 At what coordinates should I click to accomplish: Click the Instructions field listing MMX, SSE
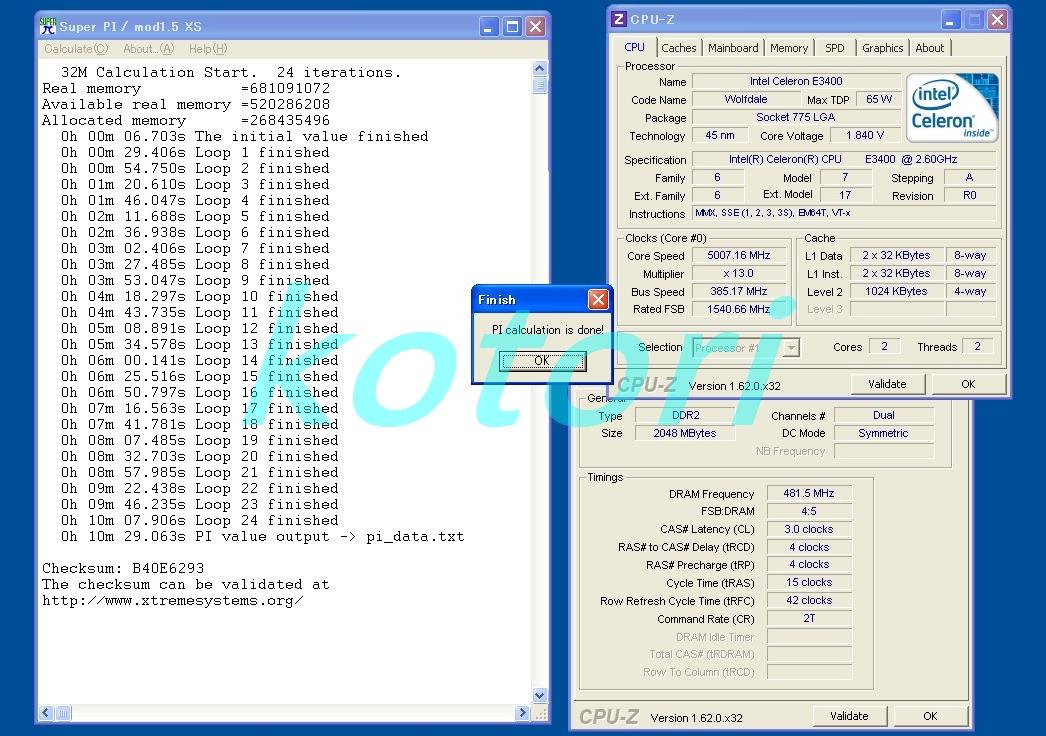pyautogui.click(x=845, y=214)
